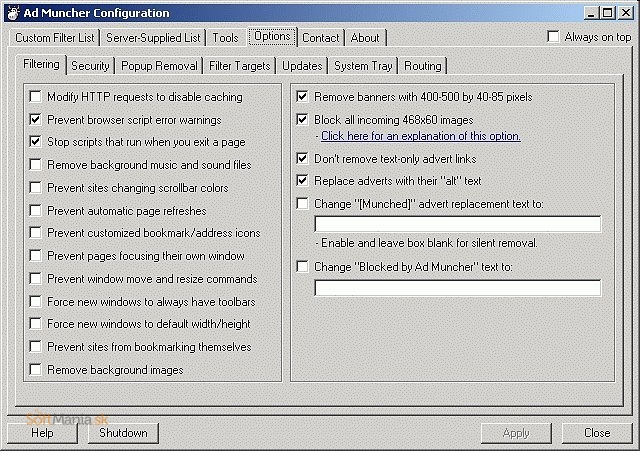Open the Popup Removal sub-tab
640x451 pixels.
coord(159,66)
